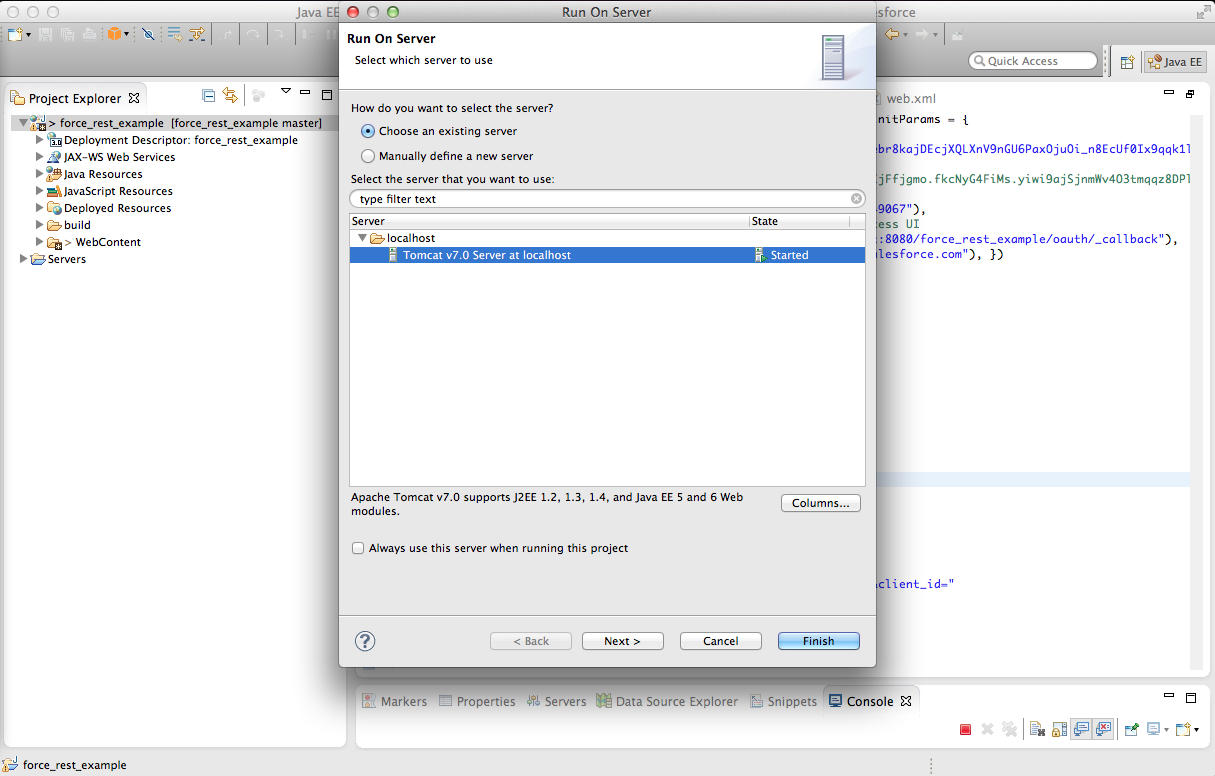Click the Cancel button
The height and width of the screenshot is (776, 1215).
[720, 641]
